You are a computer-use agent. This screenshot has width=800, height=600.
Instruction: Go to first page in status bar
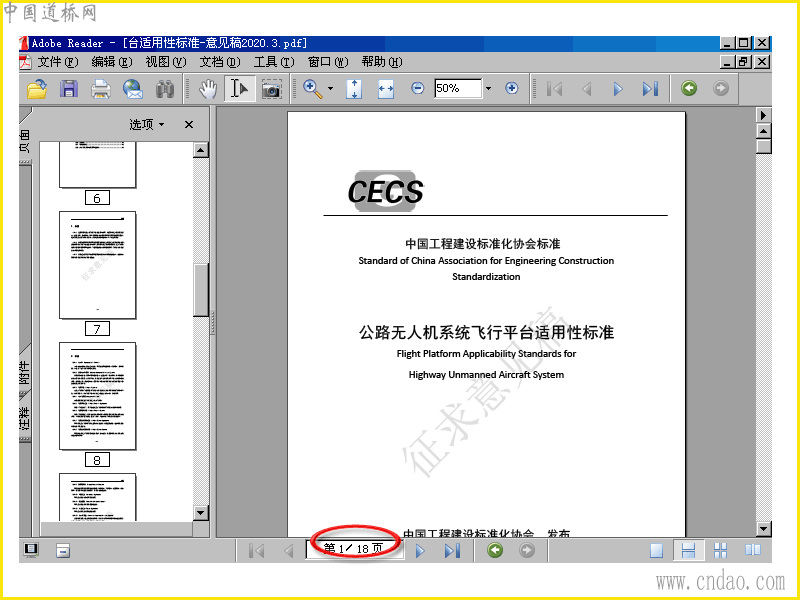point(256,551)
